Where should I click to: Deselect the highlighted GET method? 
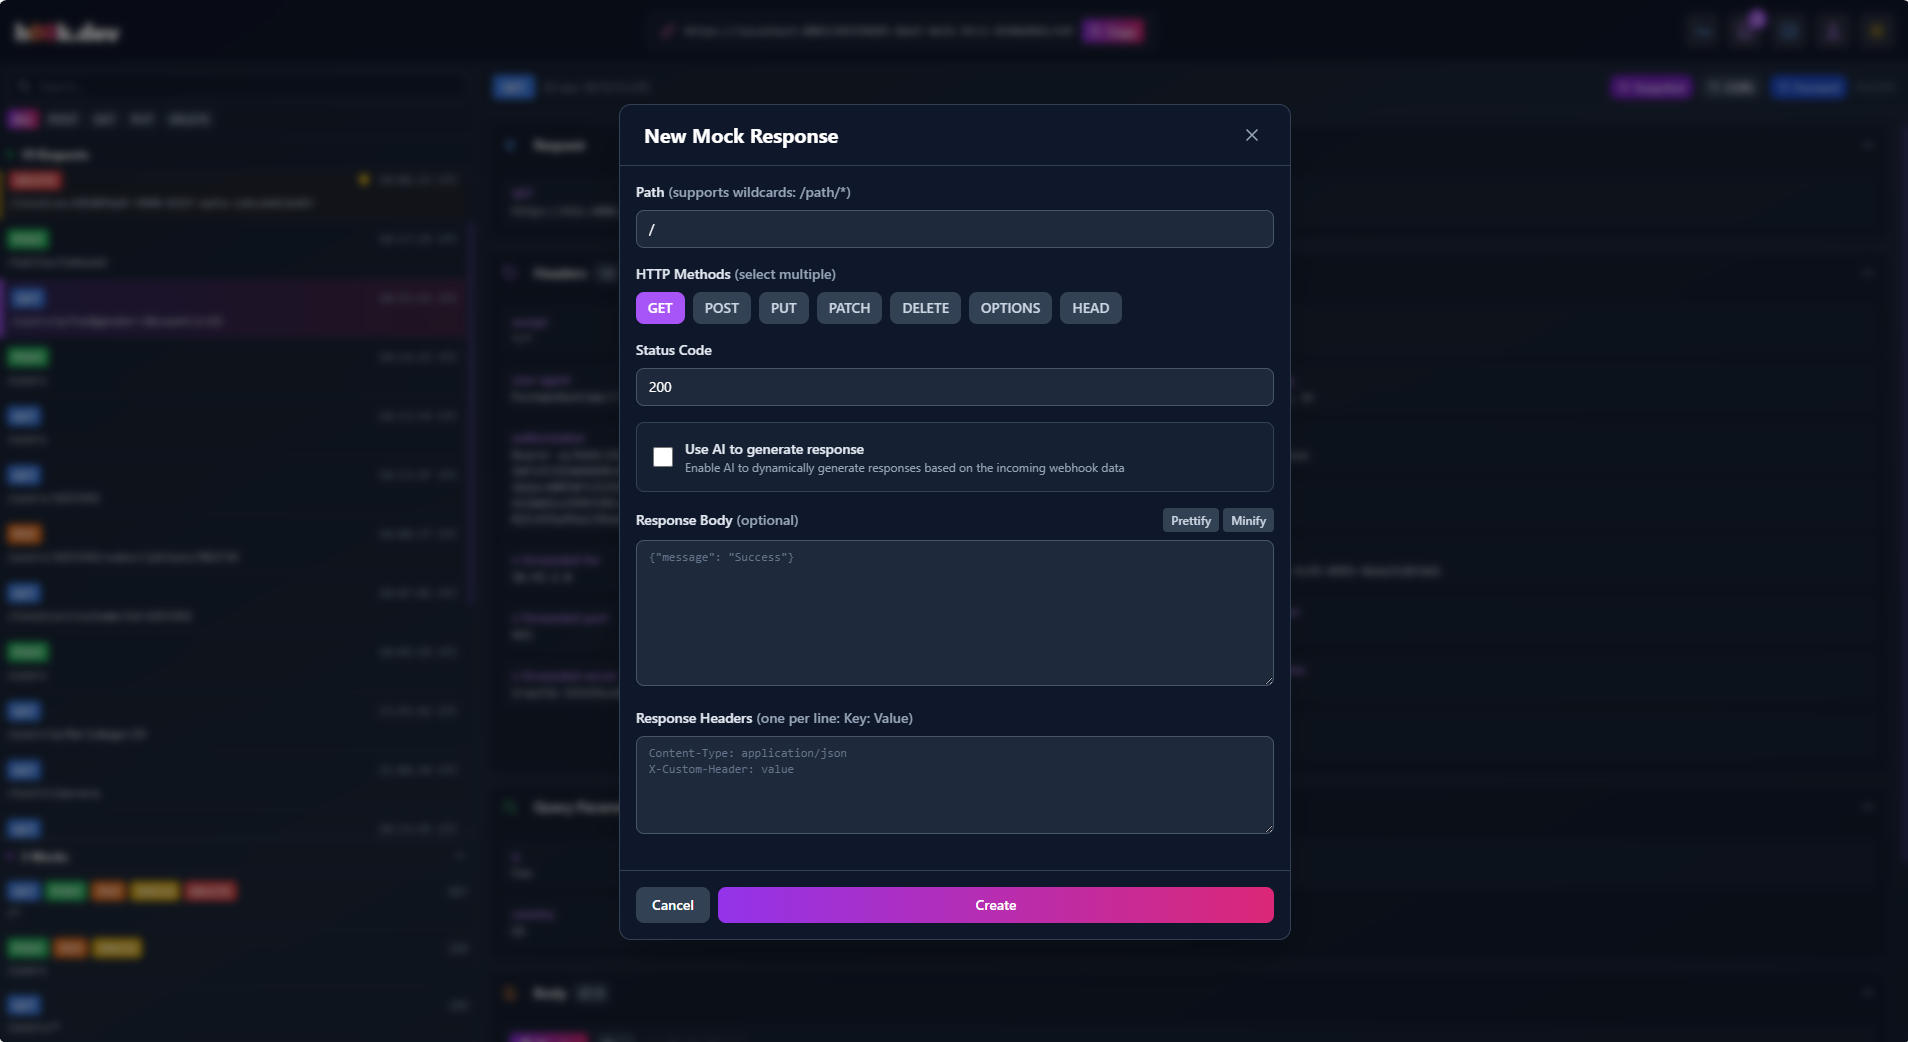[660, 308]
